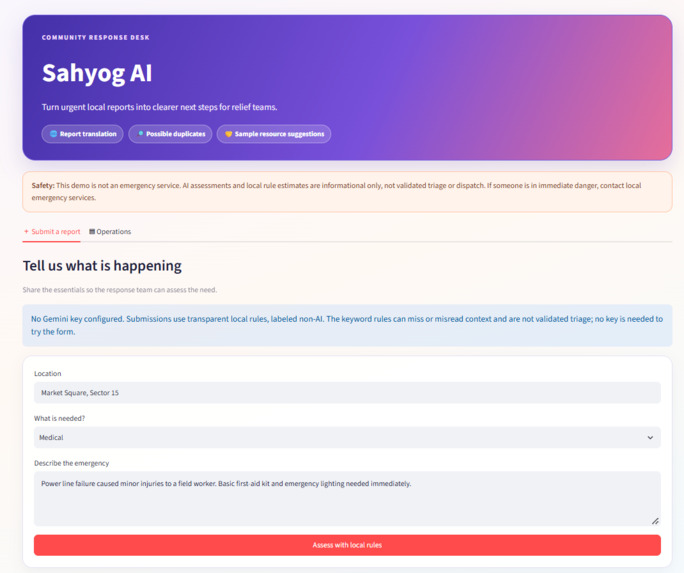Switch to the Submit a report tab
This screenshot has height=573, width=684.
click(x=52, y=232)
